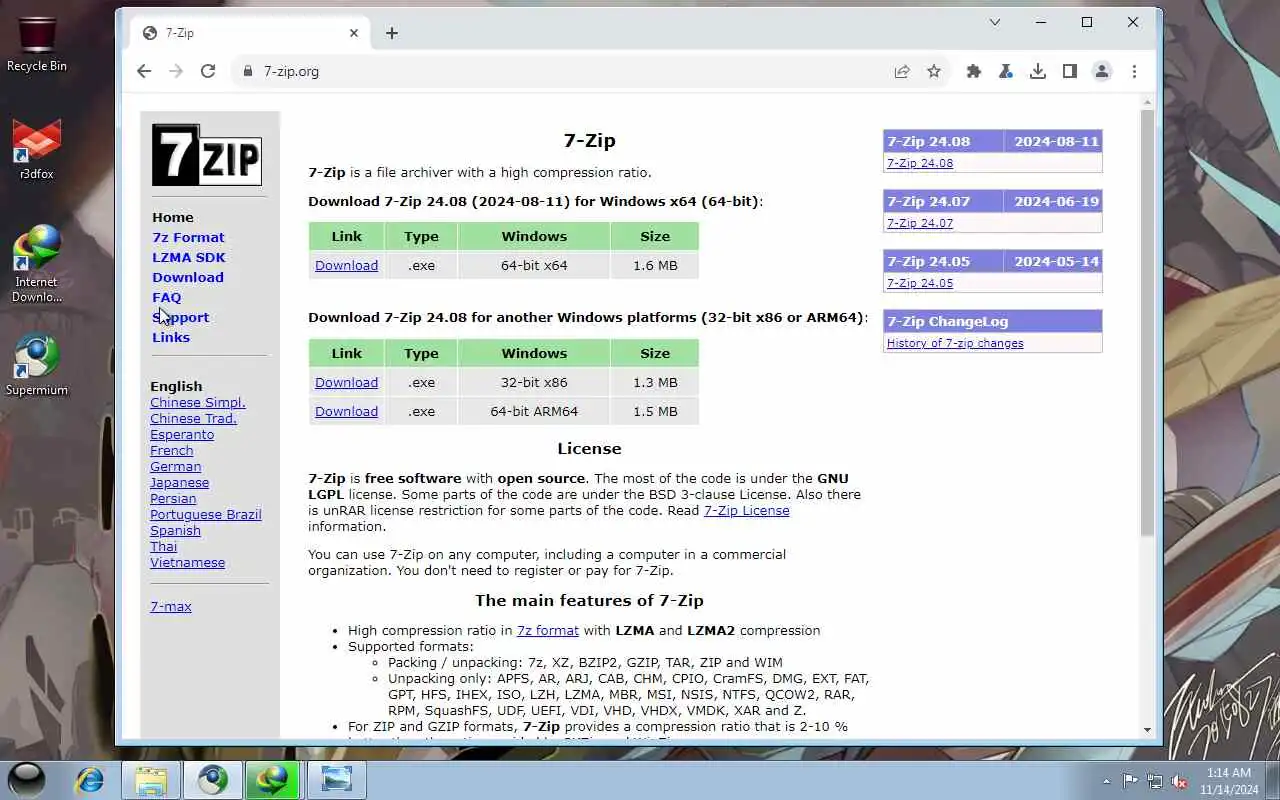Click the taskbar clock showing 1:14 AM
The image size is (1280, 800).
[1229, 781]
